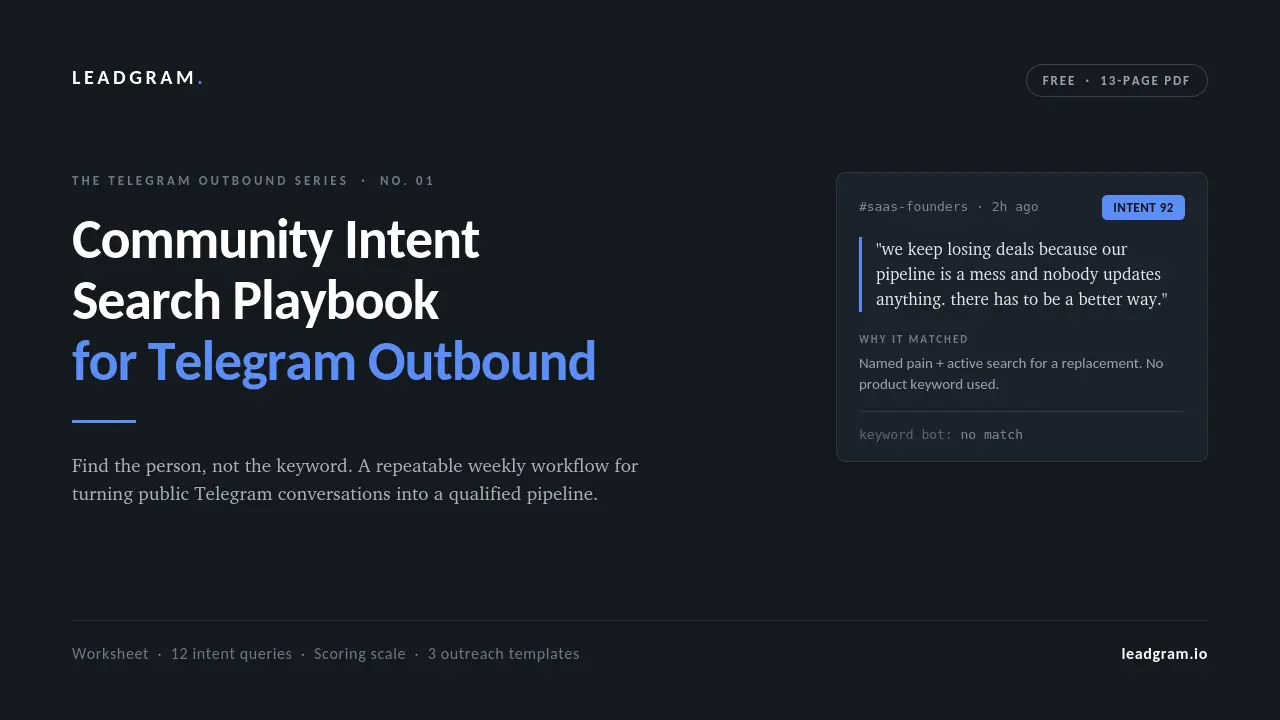This screenshot has width=1280, height=720.
Task: Click THE TELEGRAM OUTBOUND SERIES label
Action: point(210,181)
